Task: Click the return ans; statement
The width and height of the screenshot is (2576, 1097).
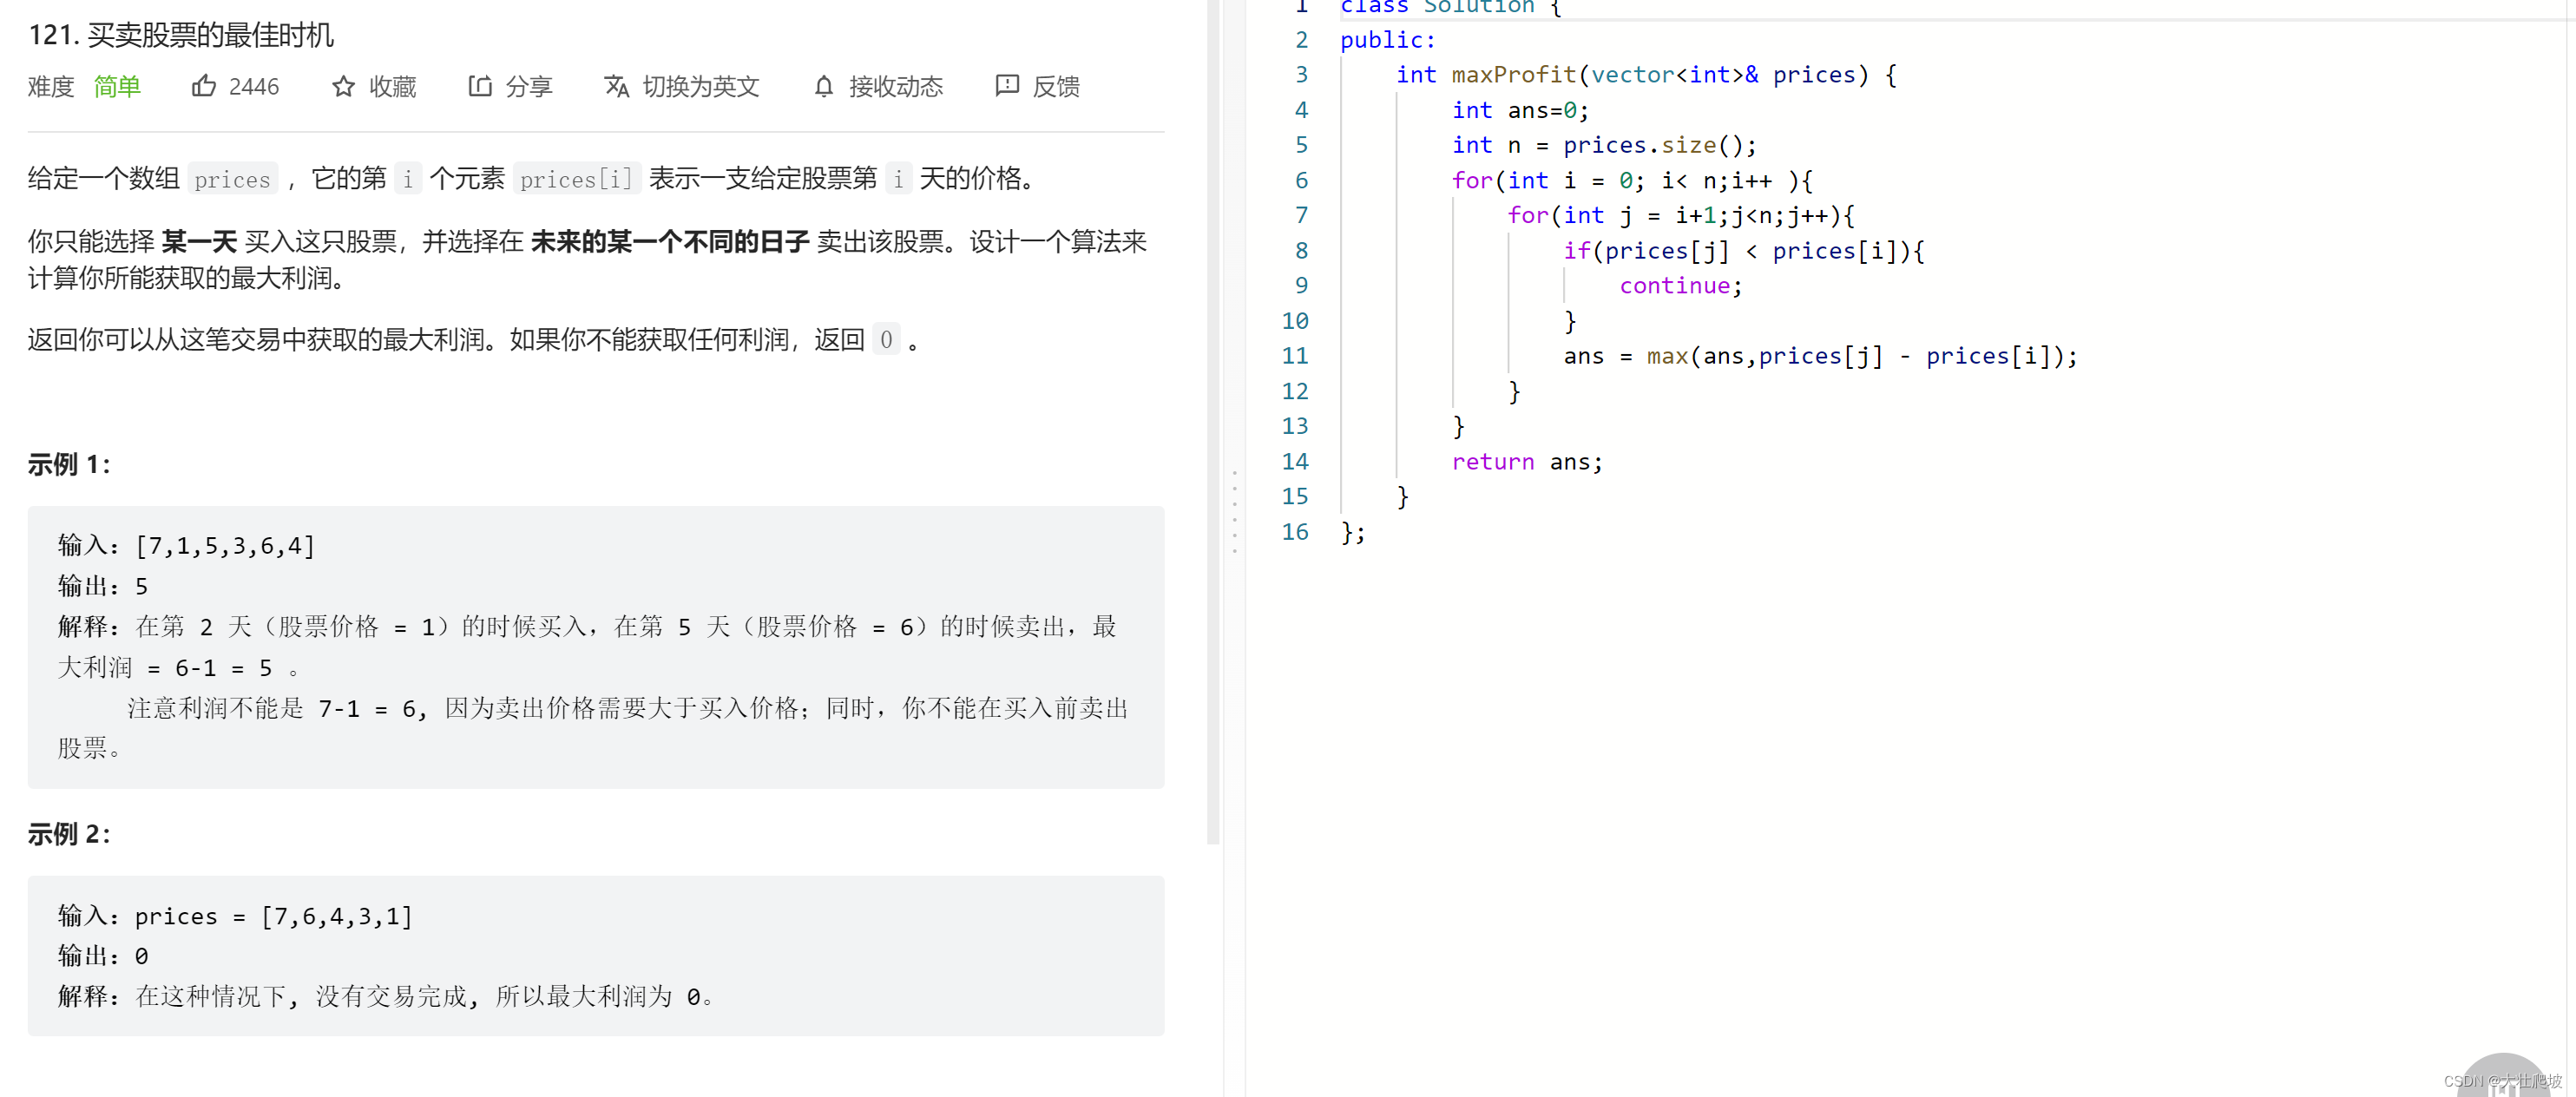Action: point(1527,462)
